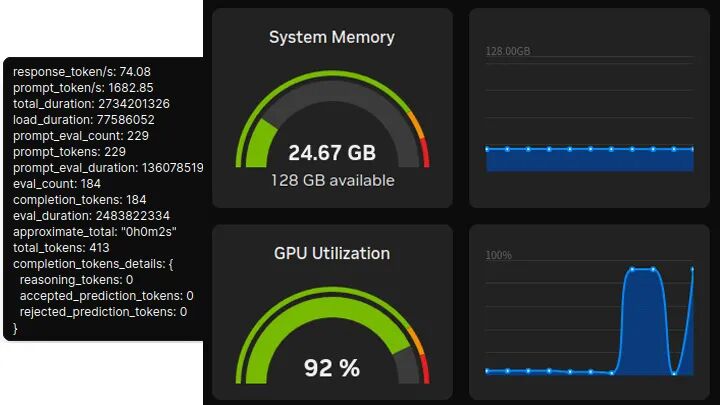Click the response_token/s line in the stats tooltip
This screenshot has height=405, width=720.
[81, 72]
